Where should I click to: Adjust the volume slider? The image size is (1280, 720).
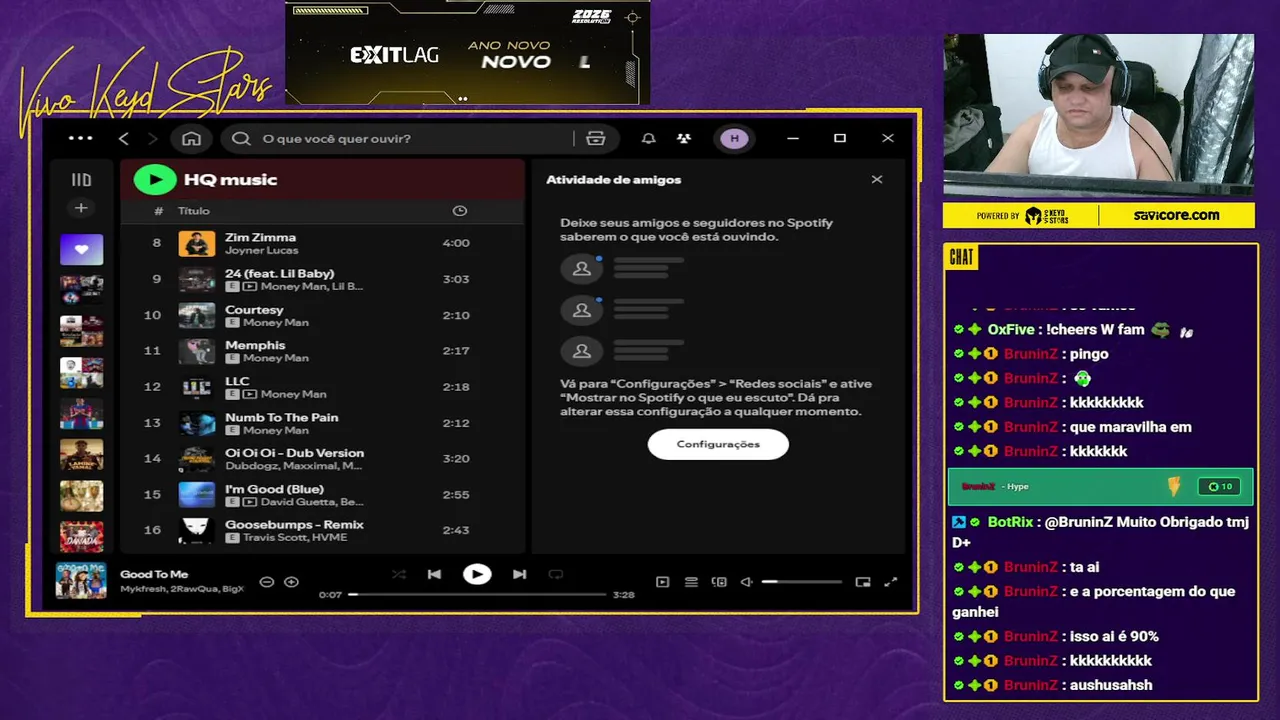coord(801,581)
